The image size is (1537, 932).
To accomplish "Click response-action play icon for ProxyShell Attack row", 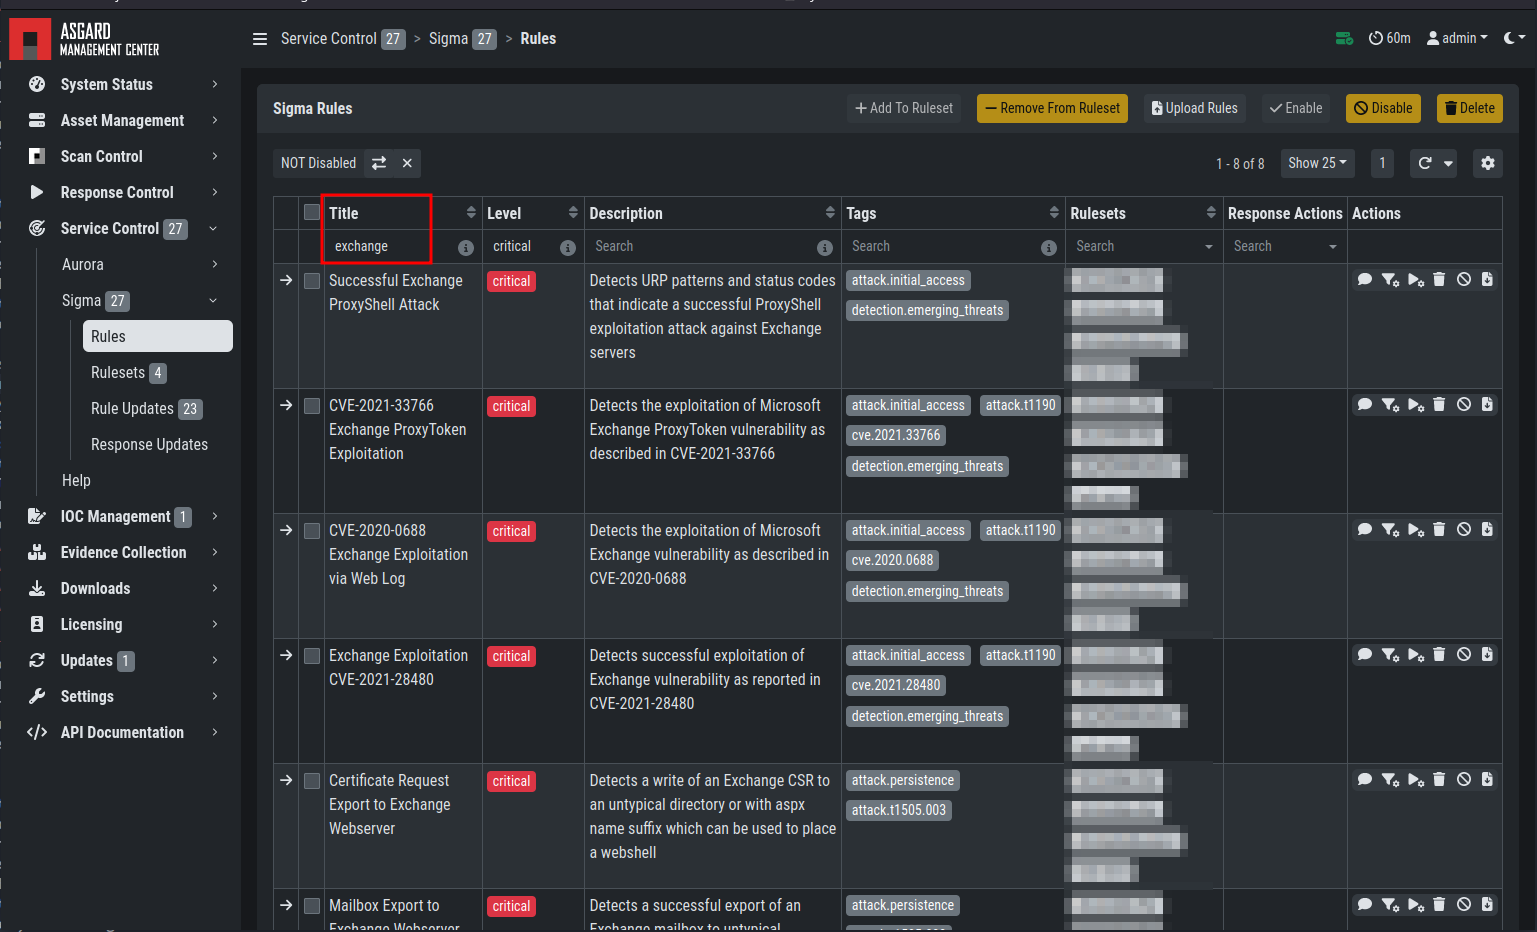I will tap(1415, 280).
